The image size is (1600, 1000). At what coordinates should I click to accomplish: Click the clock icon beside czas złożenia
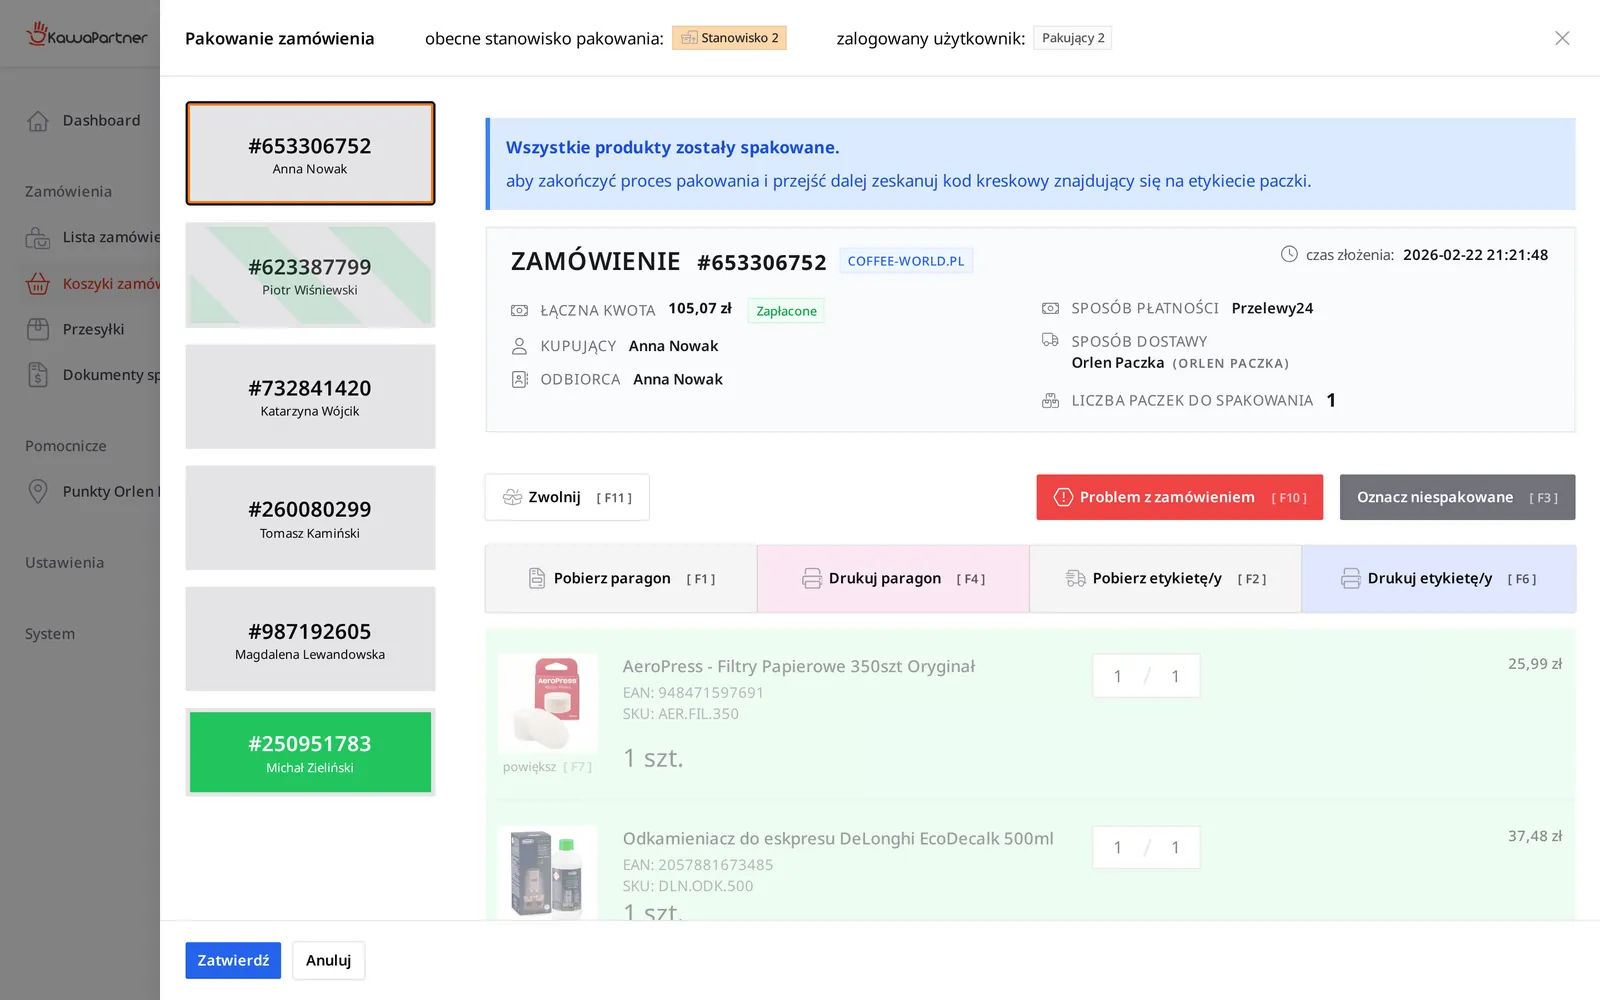click(x=1289, y=254)
